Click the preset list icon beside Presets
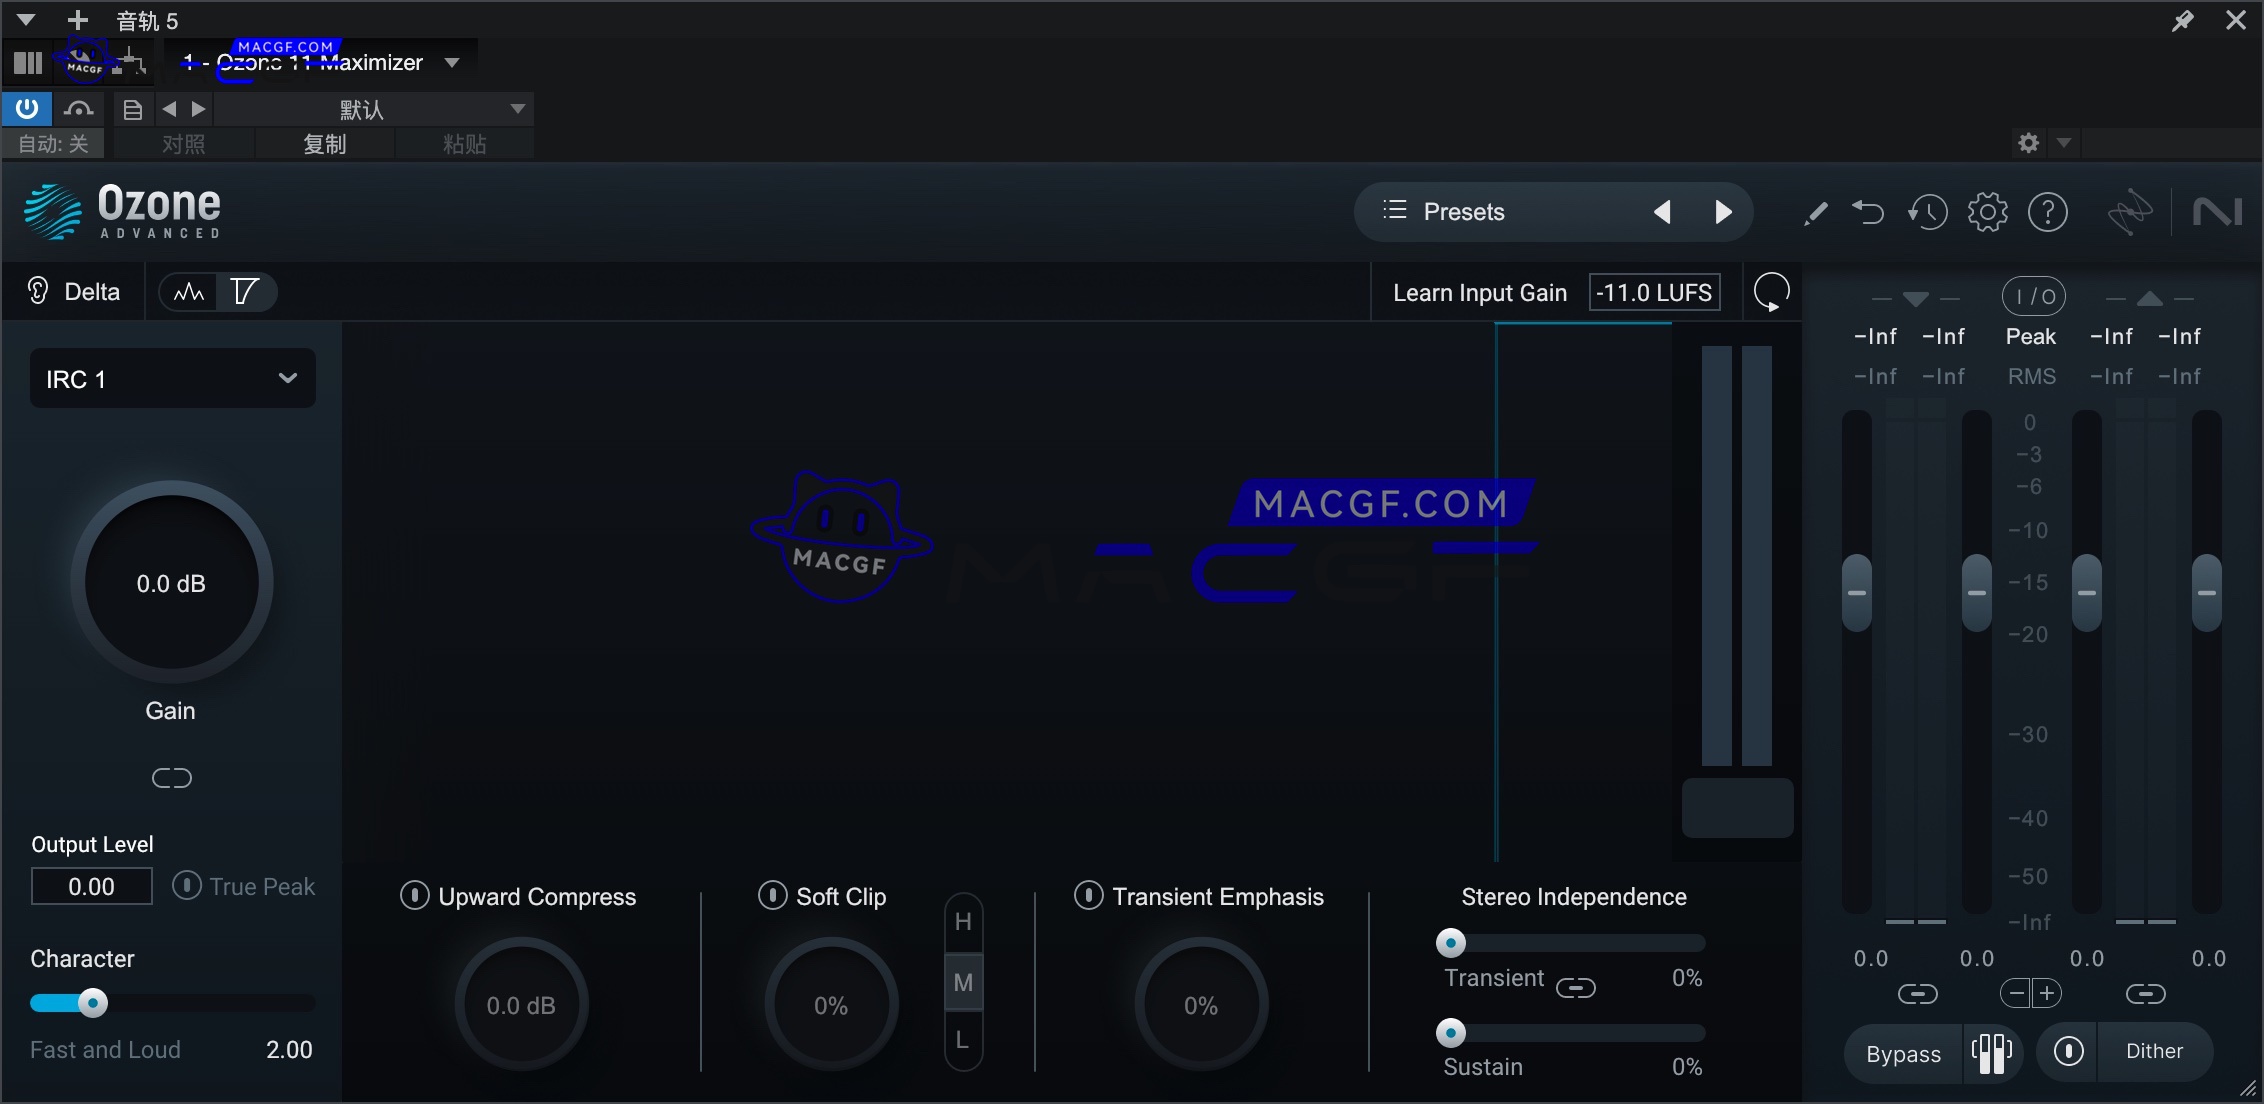This screenshot has width=2264, height=1104. click(1393, 211)
